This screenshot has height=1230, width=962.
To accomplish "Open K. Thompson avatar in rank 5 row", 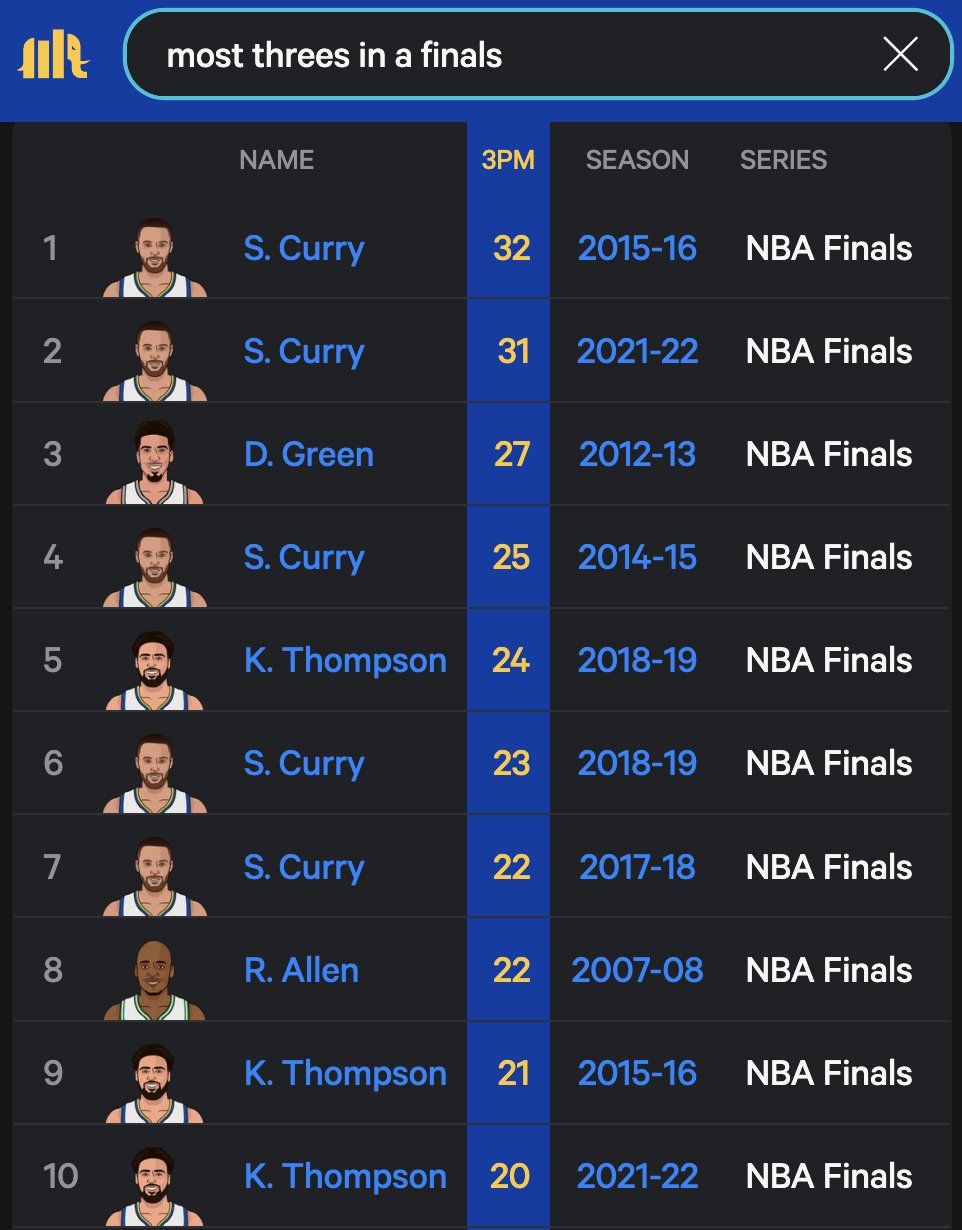I will coord(154,669).
